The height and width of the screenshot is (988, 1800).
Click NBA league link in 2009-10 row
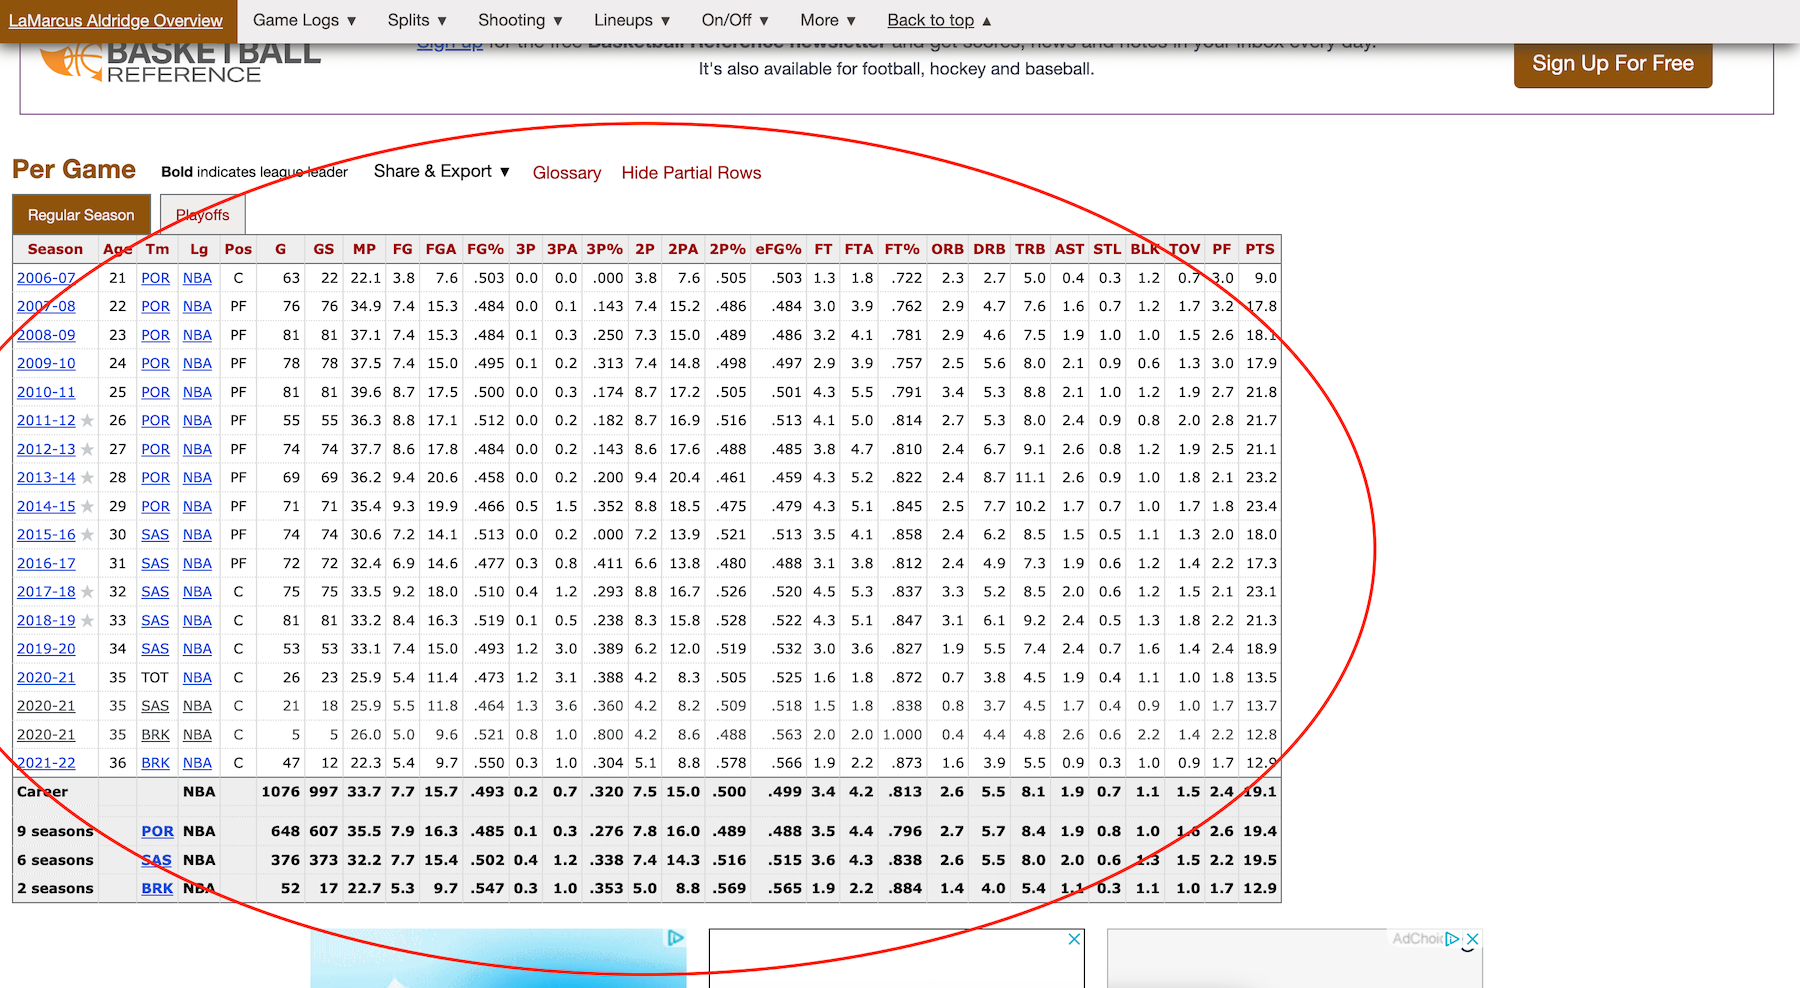pyautogui.click(x=197, y=363)
